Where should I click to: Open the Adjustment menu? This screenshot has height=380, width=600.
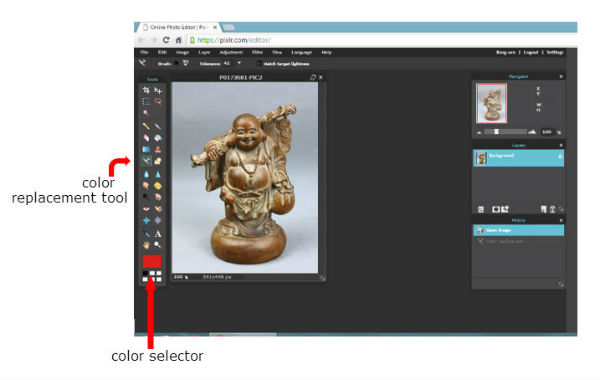[x=231, y=52]
